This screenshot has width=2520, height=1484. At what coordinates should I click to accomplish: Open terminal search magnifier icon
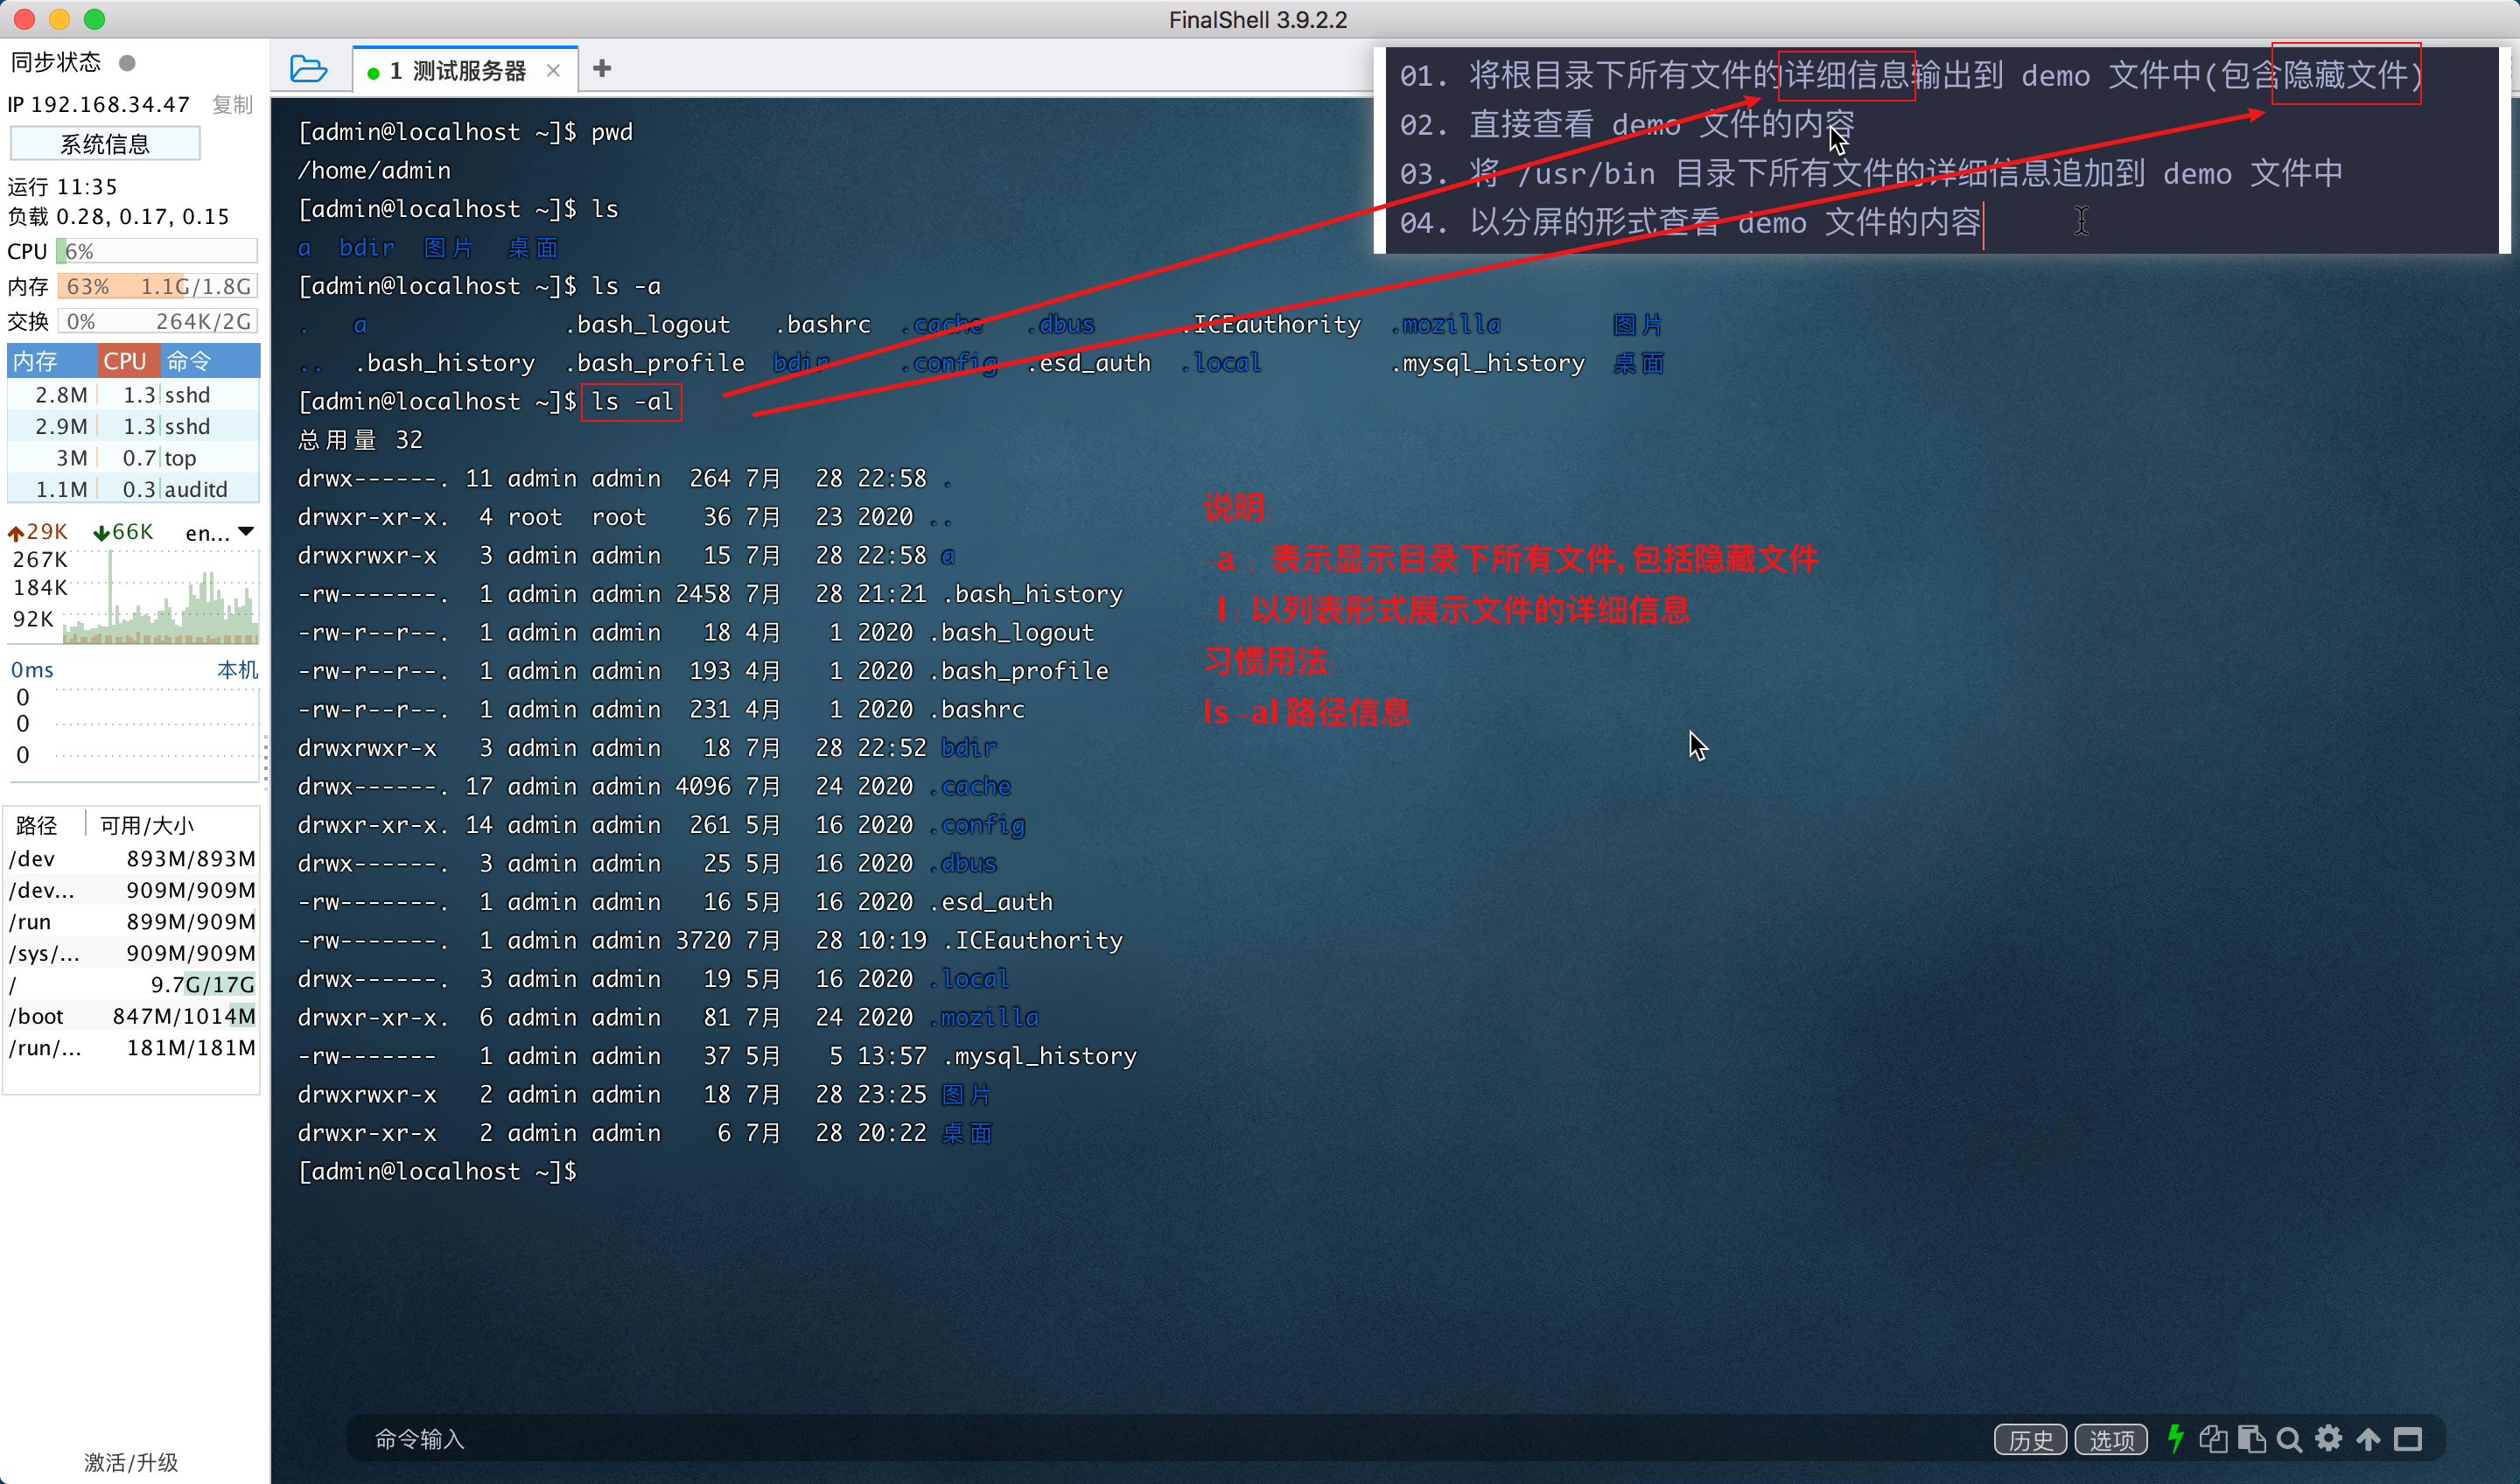coord(2289,1439)
